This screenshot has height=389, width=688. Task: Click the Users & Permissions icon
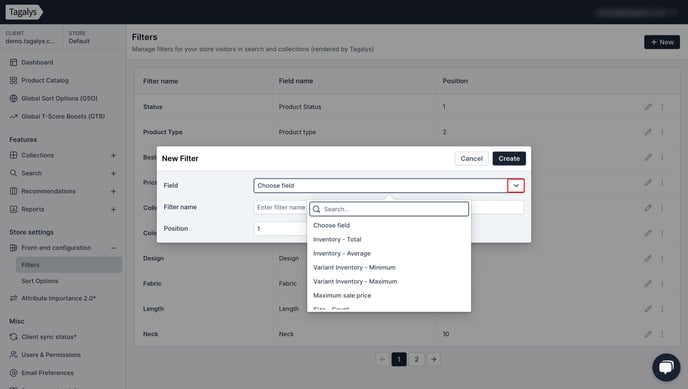[14, 355]
